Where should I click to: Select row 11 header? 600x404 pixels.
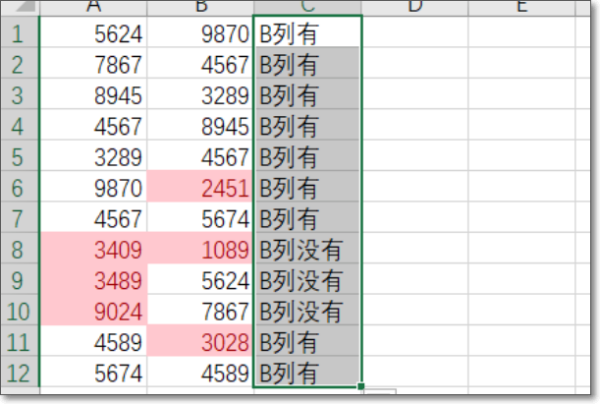tap(20, 341)
